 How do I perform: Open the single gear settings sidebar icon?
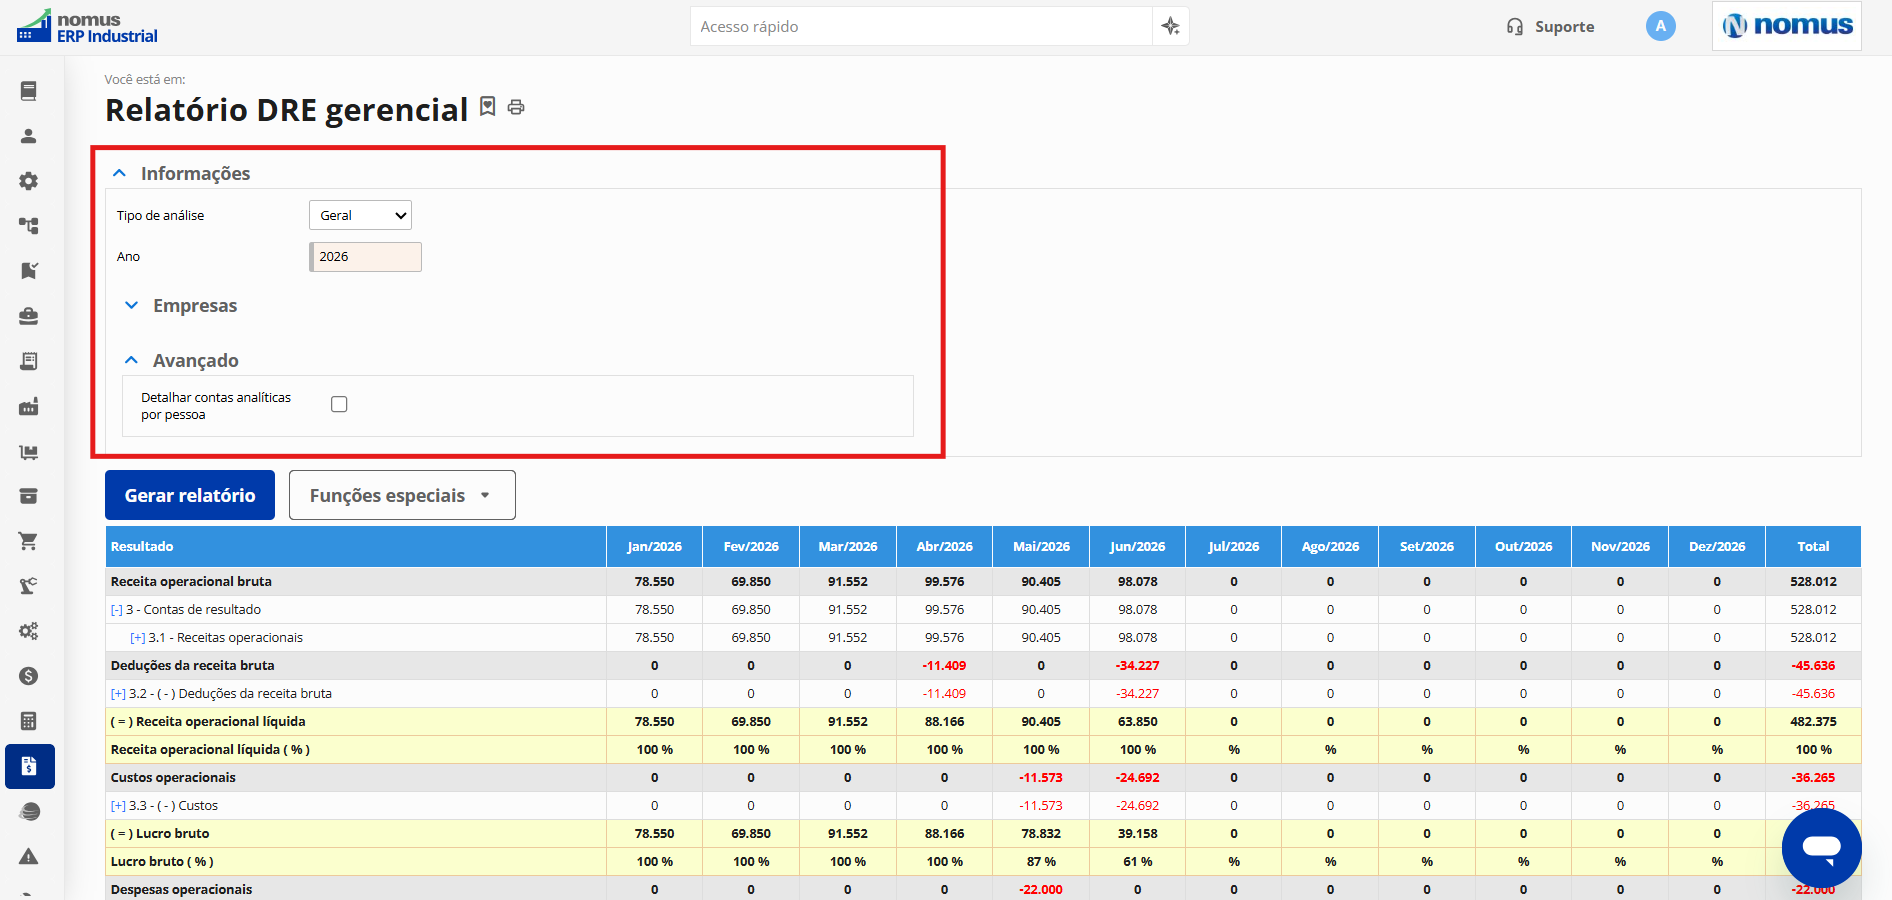click(x=29, y=181)
